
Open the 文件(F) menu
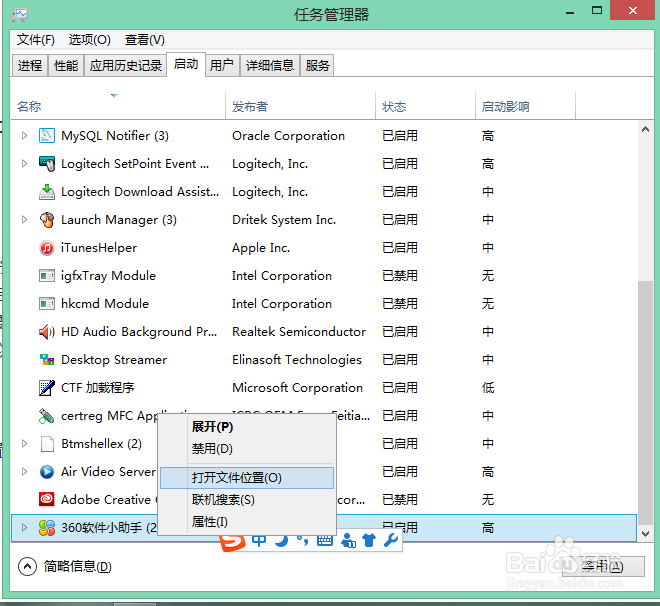tap(36, 40)
